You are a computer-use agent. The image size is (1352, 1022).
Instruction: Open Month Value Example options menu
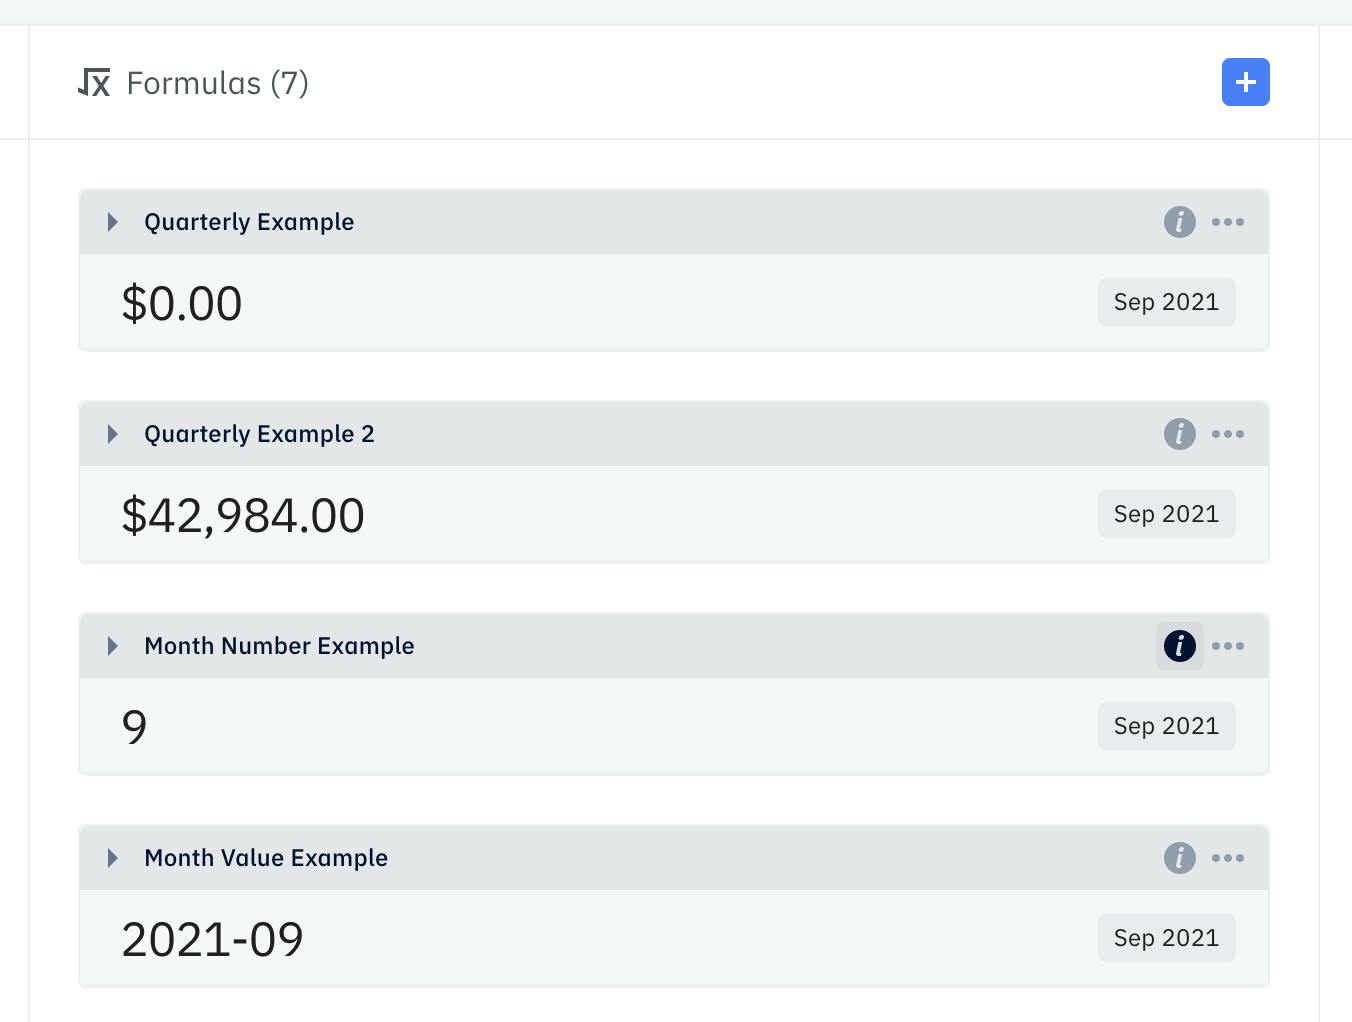click(1227, 858)
